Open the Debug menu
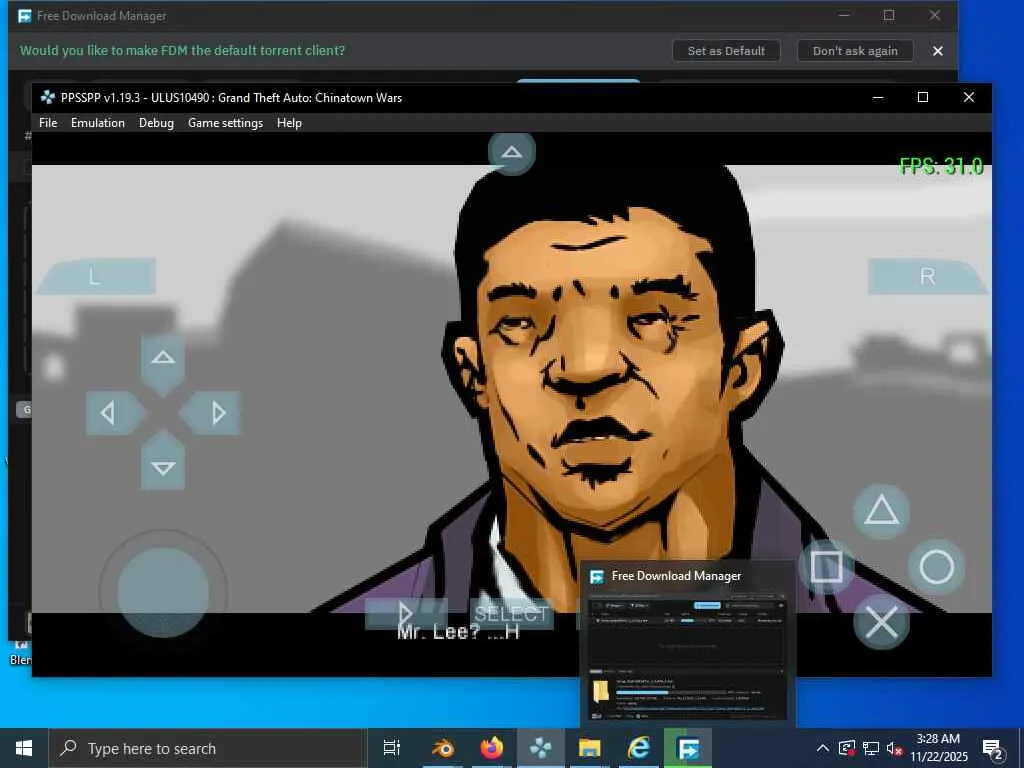This screenshot has width=1024, height=768. pos(156,123)
